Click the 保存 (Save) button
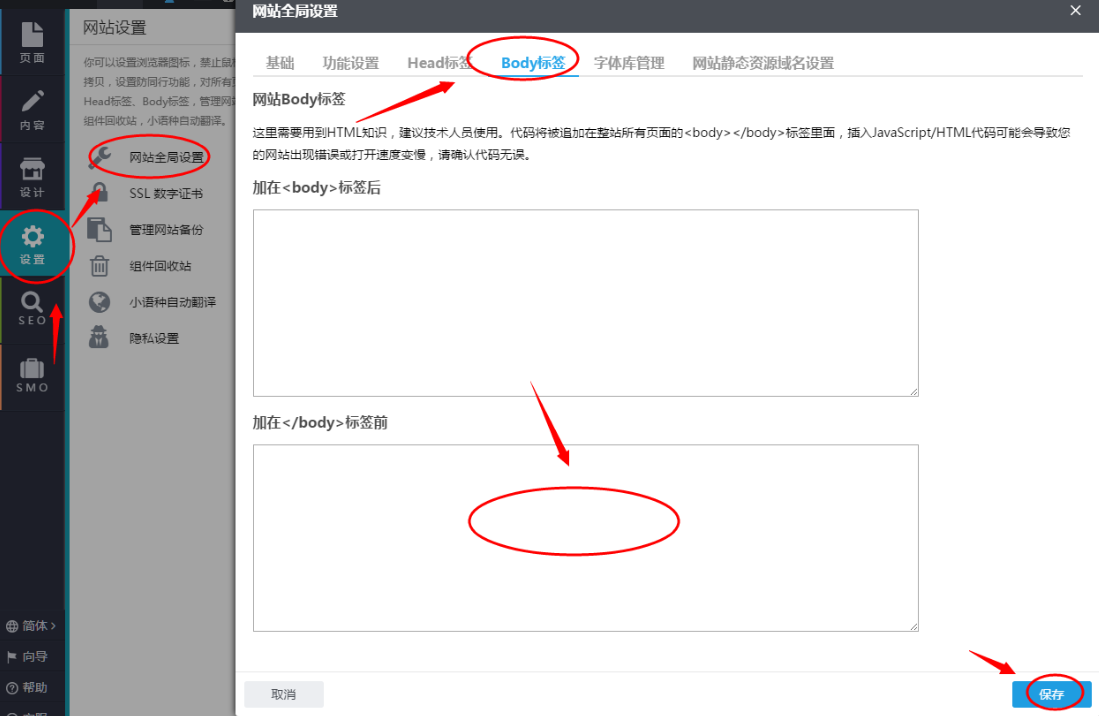1099x716 pixels. pos(1051,693)
